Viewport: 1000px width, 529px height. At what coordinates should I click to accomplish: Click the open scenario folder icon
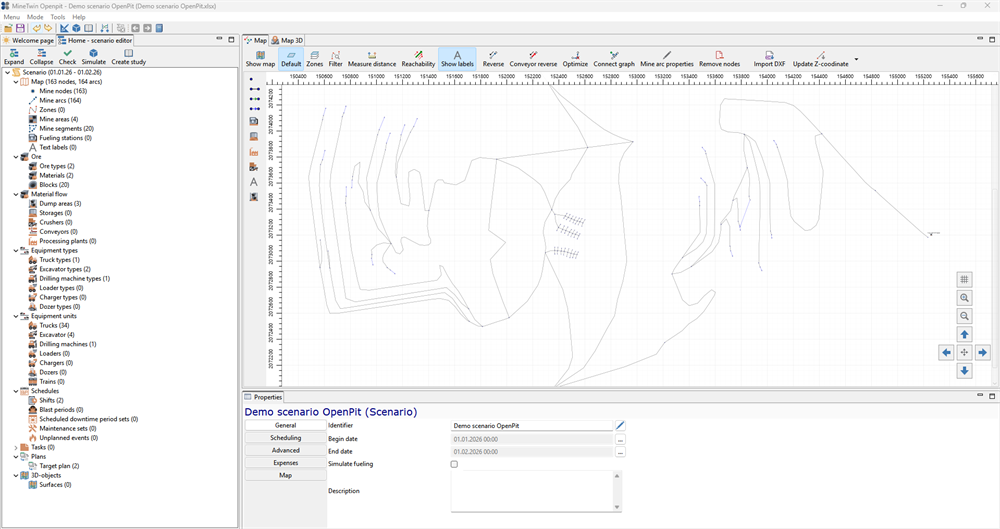pos(8,28)
